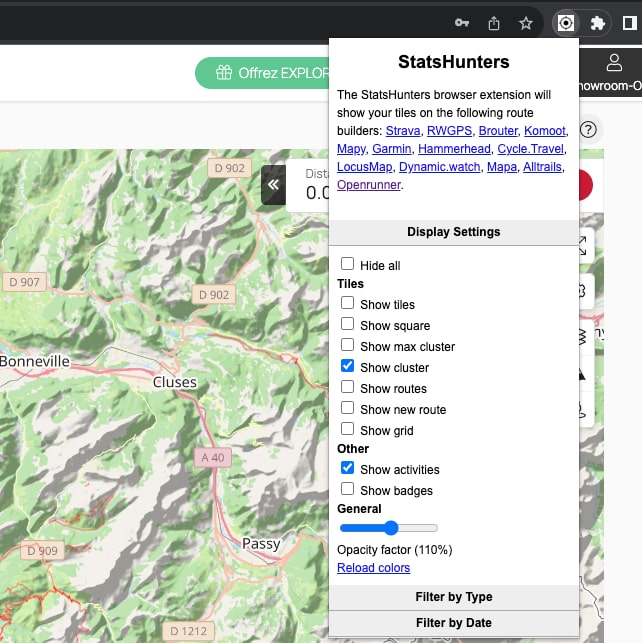
Task: Click the Passy town label on map
Action: (261, 544)
